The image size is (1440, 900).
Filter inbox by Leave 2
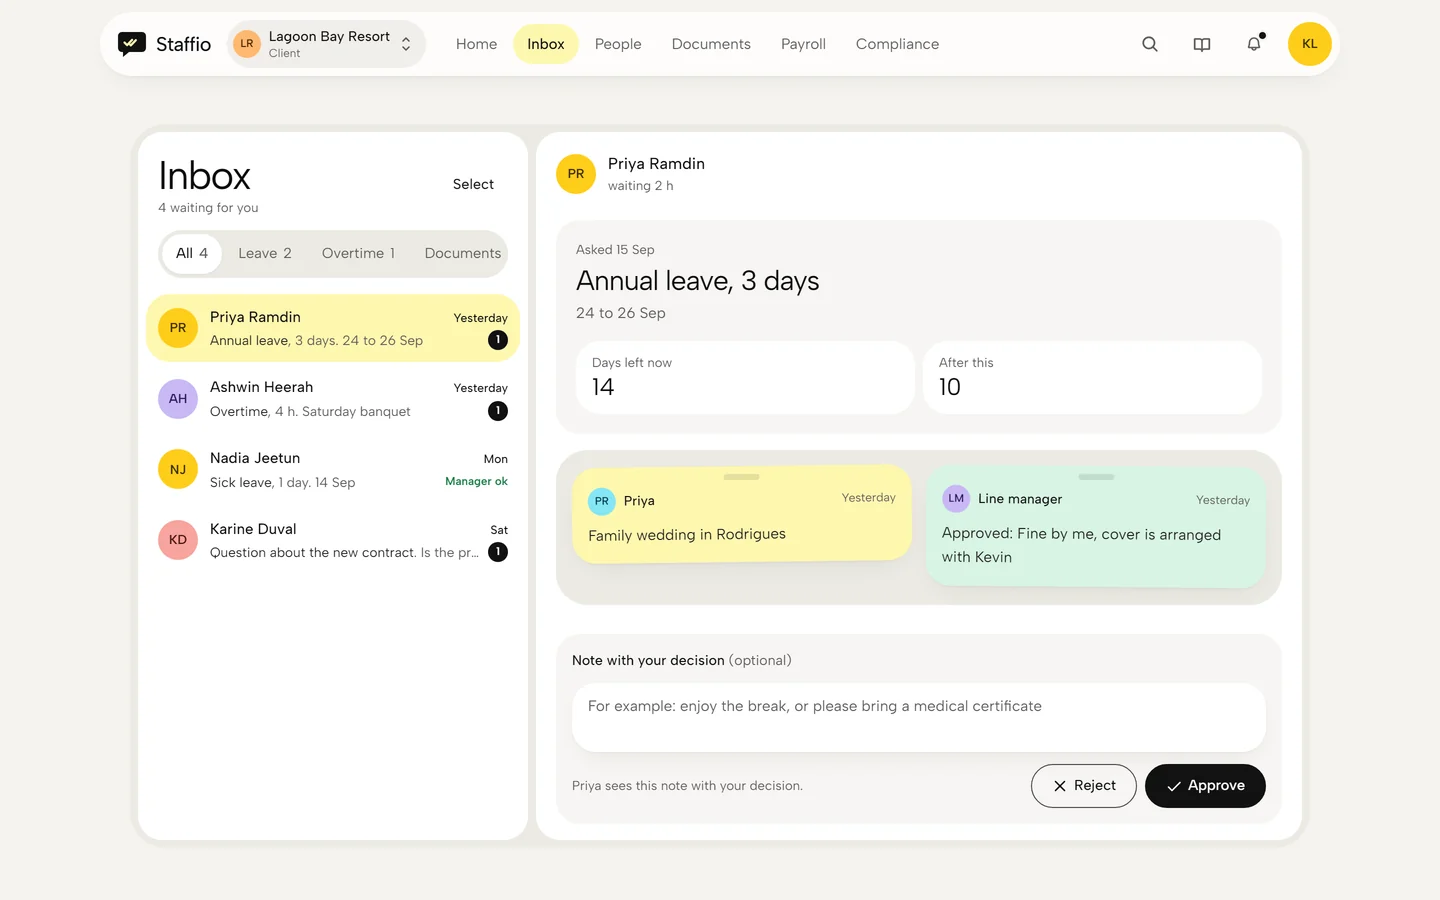(x=265, y=254)
